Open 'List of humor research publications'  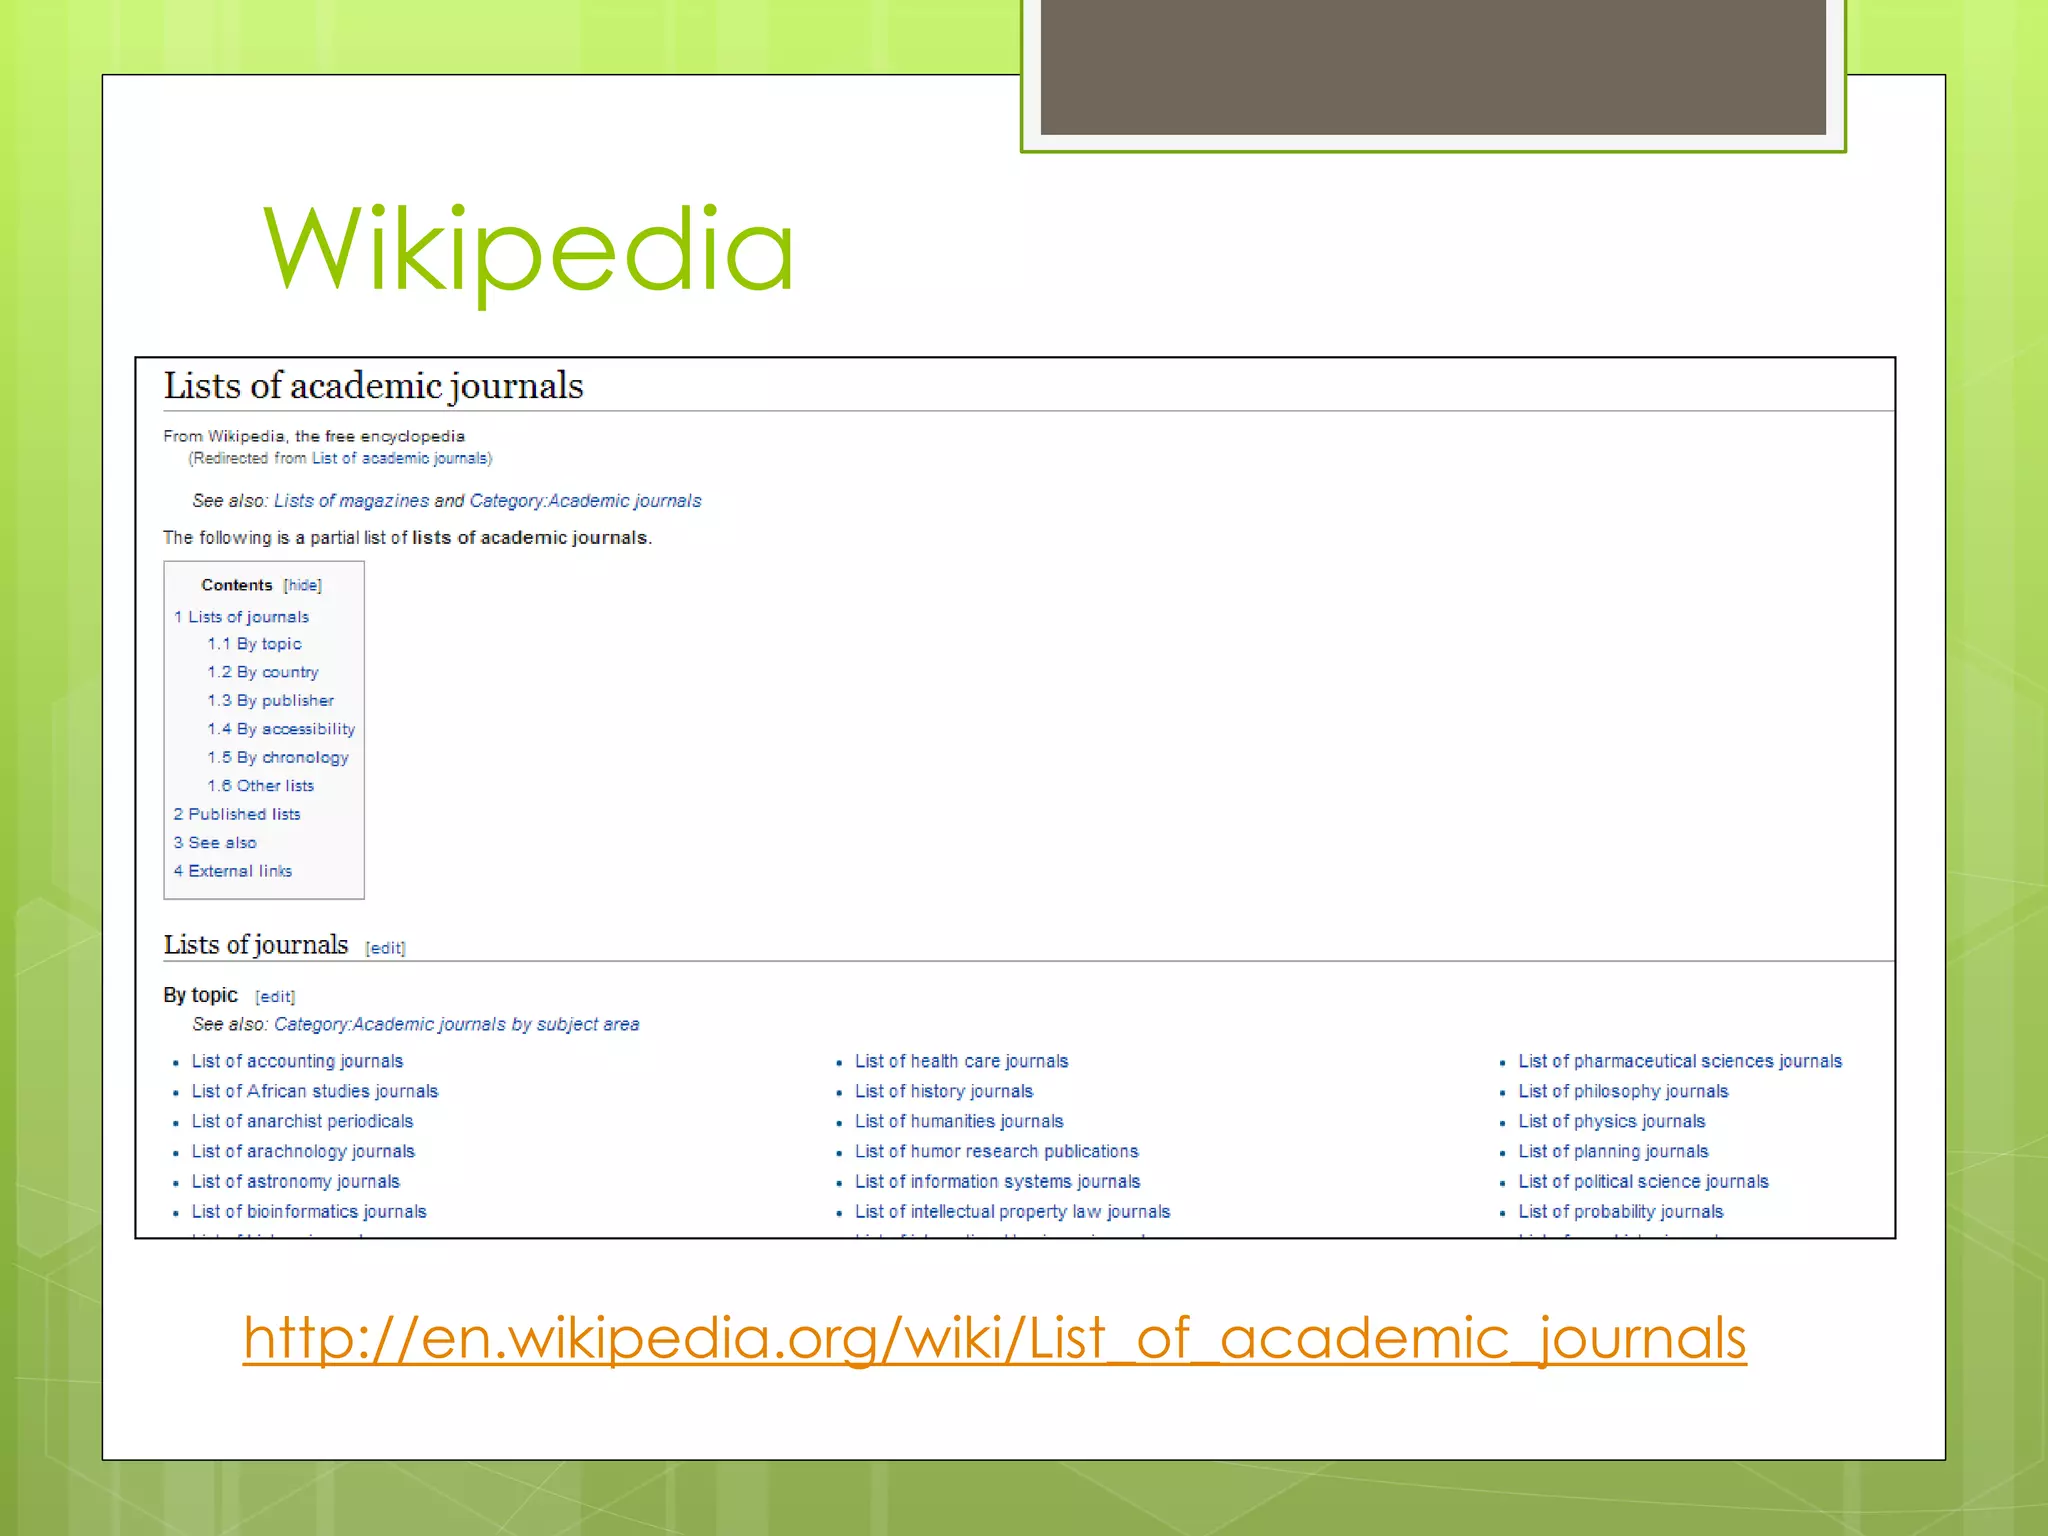tap(997, 1151)
